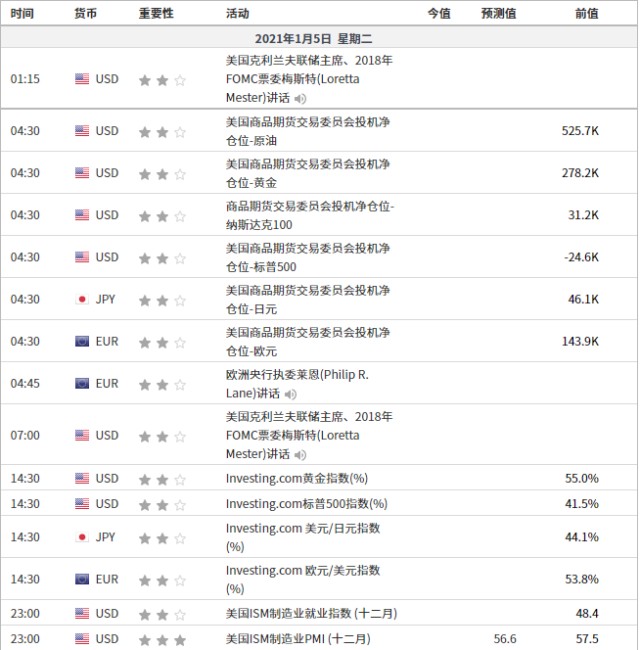Click US flag in ISM制造业就业指数 row
Image resolution: width=640 pixels, height=650 pixels.
[82, 614]
